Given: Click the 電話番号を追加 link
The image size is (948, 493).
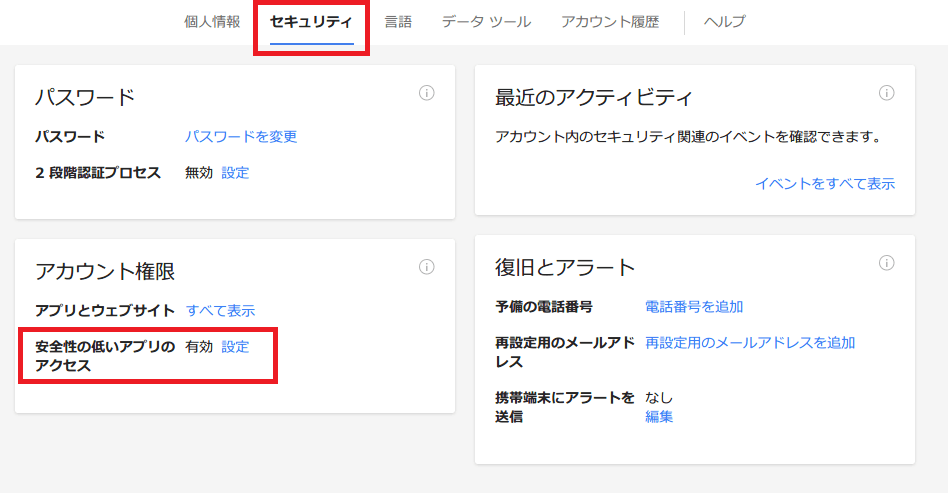Looking at the screenshot, I should click(694, 306).
